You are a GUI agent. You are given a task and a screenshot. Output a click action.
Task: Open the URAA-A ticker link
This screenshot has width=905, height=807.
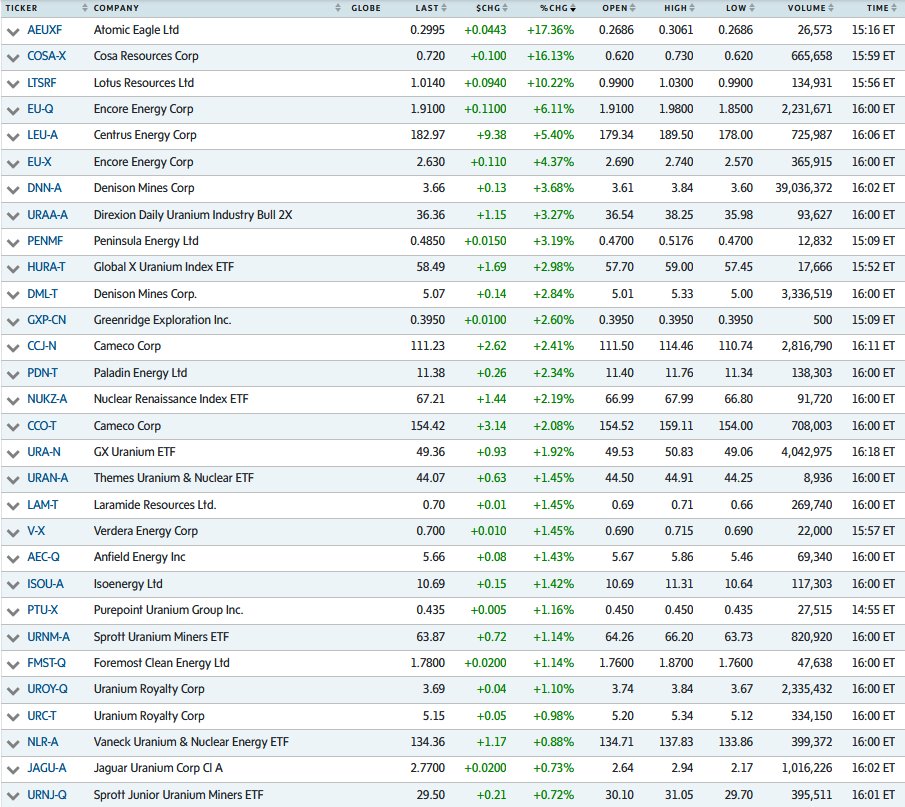click(x=47, y=215)
